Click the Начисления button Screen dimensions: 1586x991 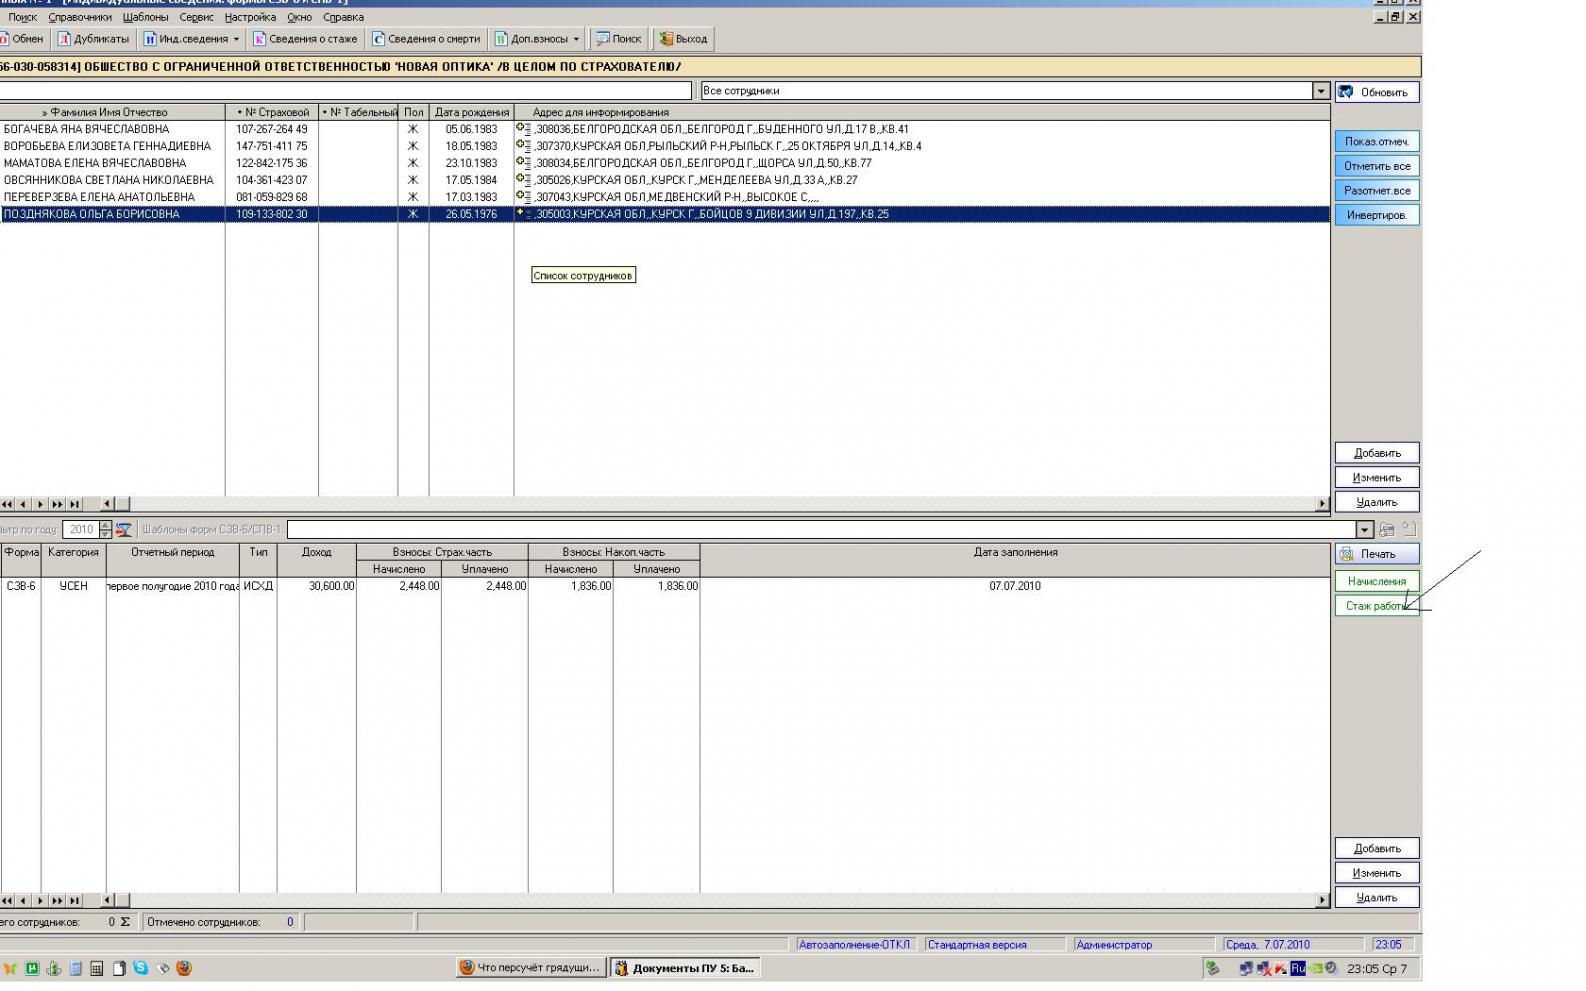[x=1376, y=581]
